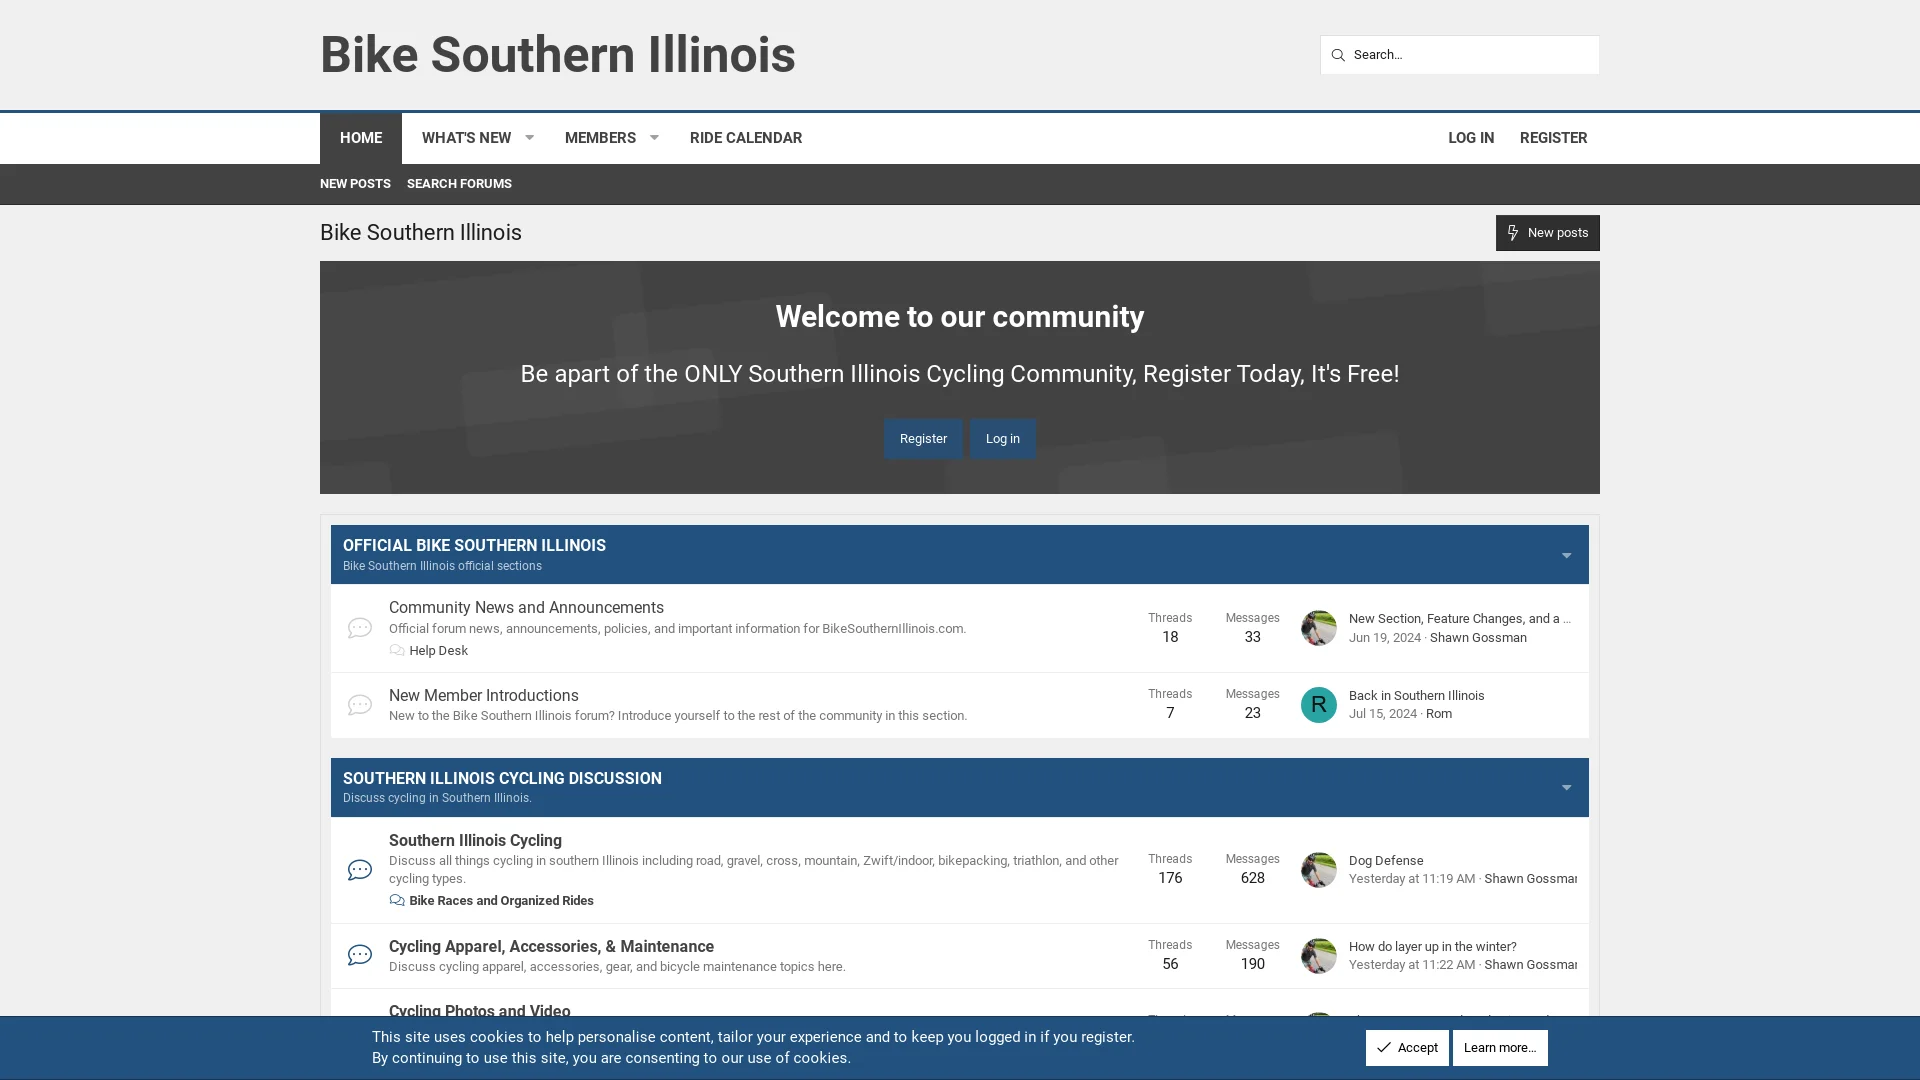Click Yesterday at 11:22 AM timestamp
This screenshot has height=1080, width=1920.
click(1411, 965)
